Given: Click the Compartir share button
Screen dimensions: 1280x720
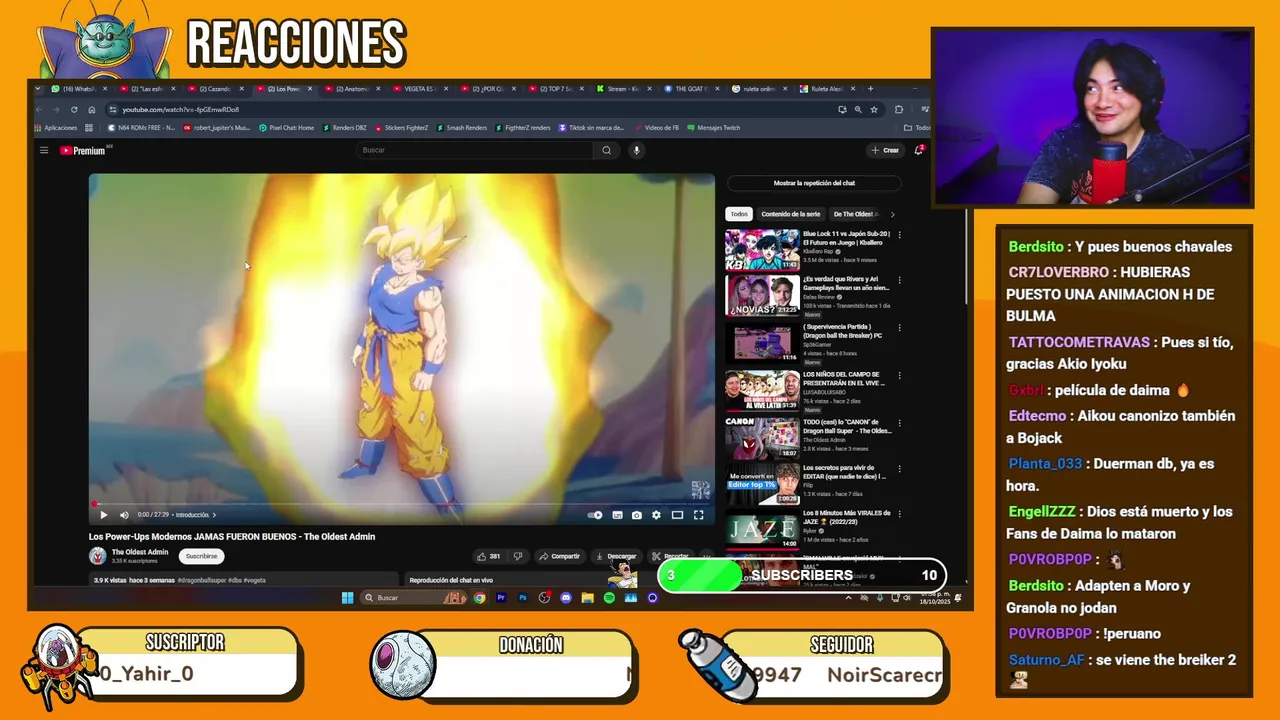Looking at the screenshot, I should [x=559, y=556].
